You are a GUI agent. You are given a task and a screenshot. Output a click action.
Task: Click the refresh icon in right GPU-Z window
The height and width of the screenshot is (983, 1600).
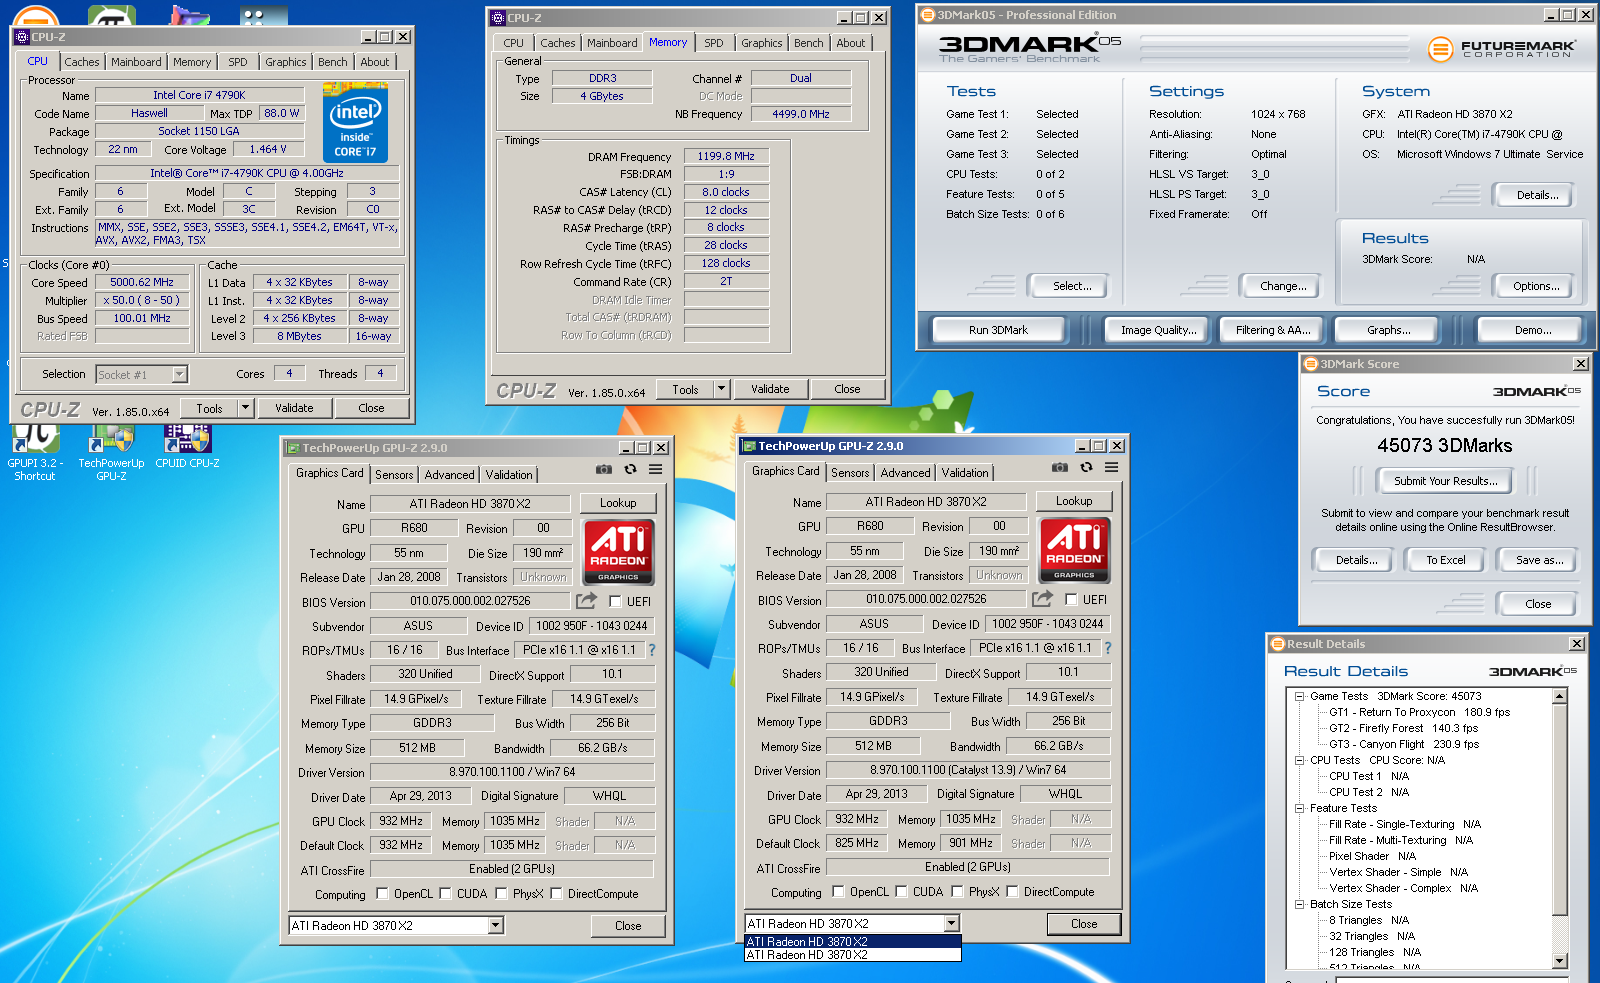[1086, 467]
